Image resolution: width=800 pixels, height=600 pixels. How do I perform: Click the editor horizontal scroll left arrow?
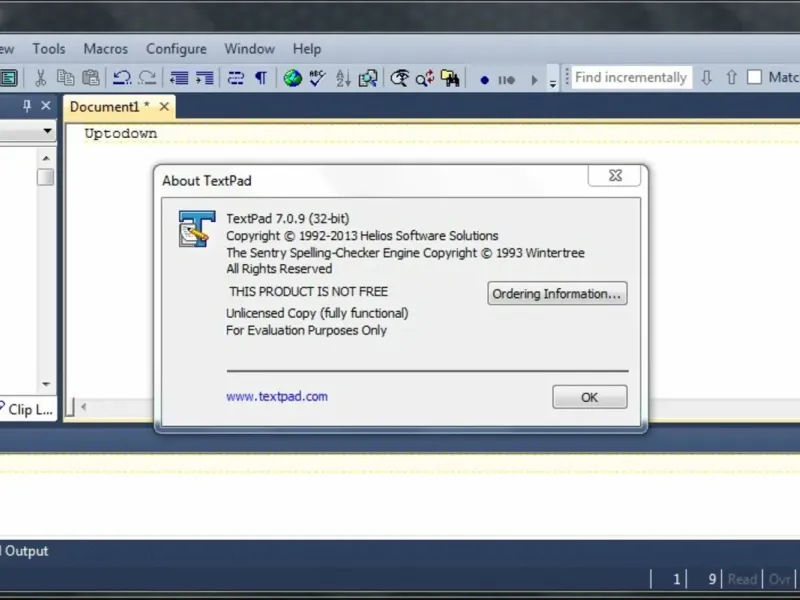84,407
